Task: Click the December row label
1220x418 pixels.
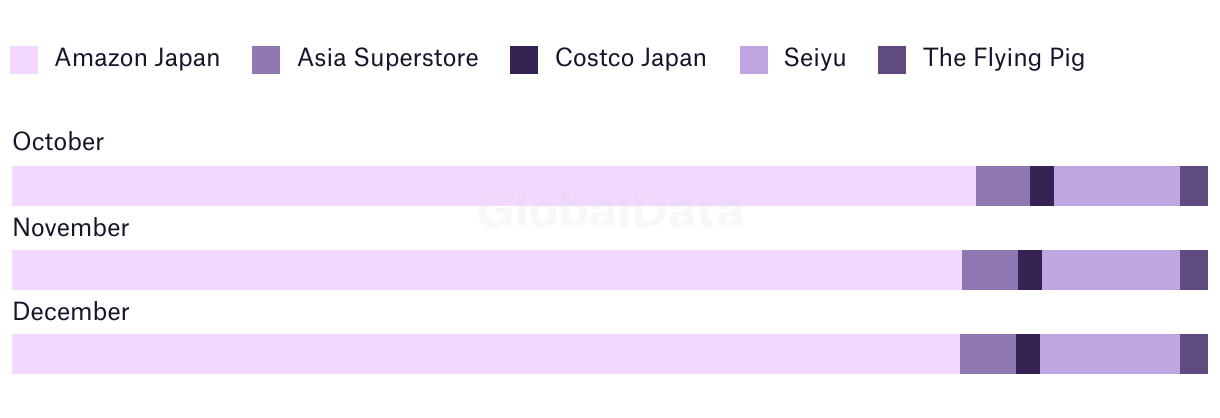Action: pyautogui.click(x=71, y=312)
